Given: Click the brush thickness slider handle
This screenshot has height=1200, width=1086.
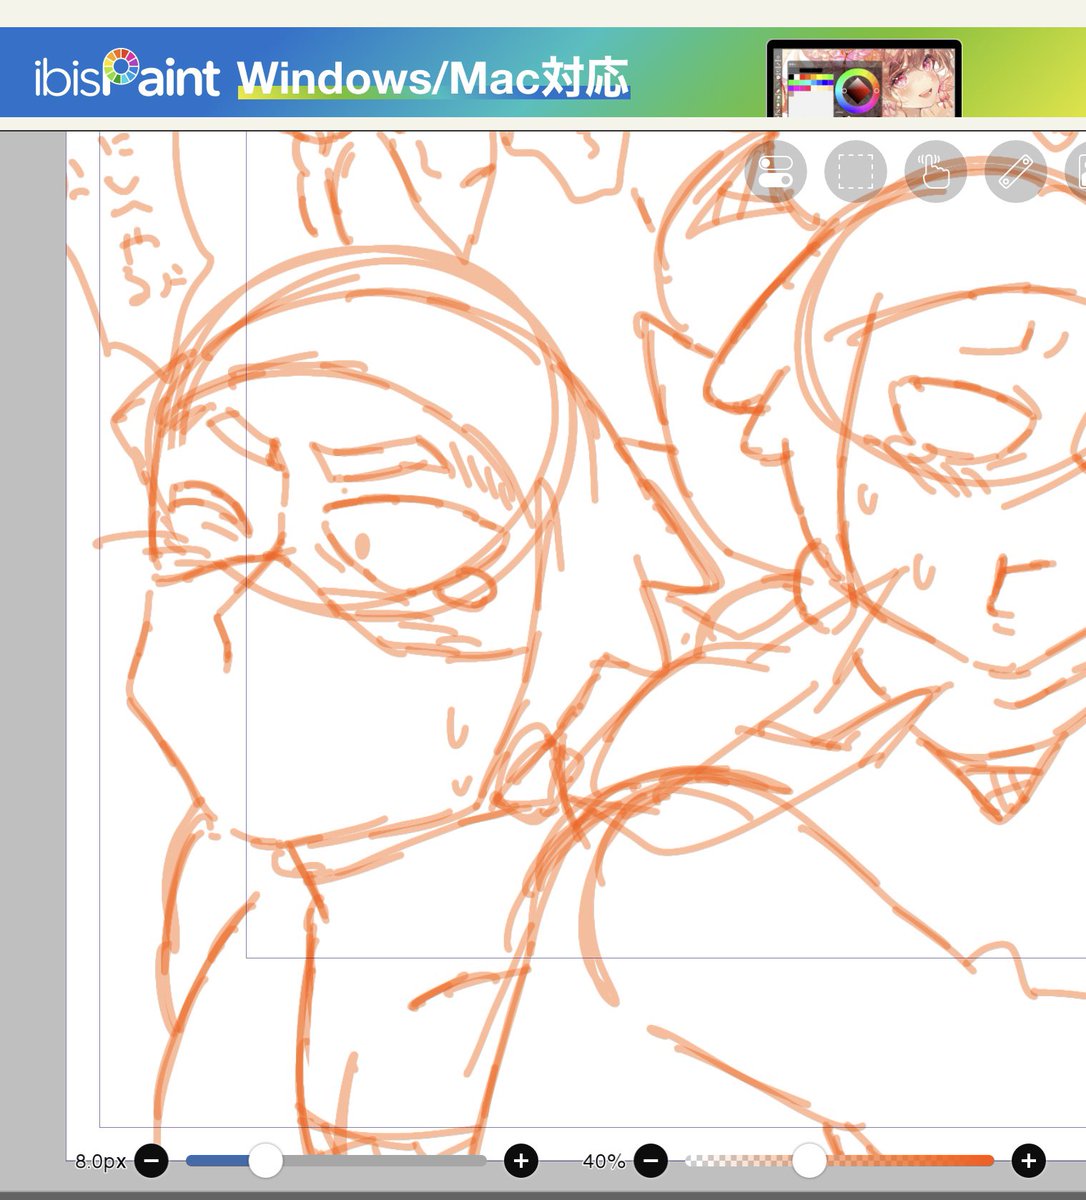Looking at the screenshot, I should (265, 1161).
